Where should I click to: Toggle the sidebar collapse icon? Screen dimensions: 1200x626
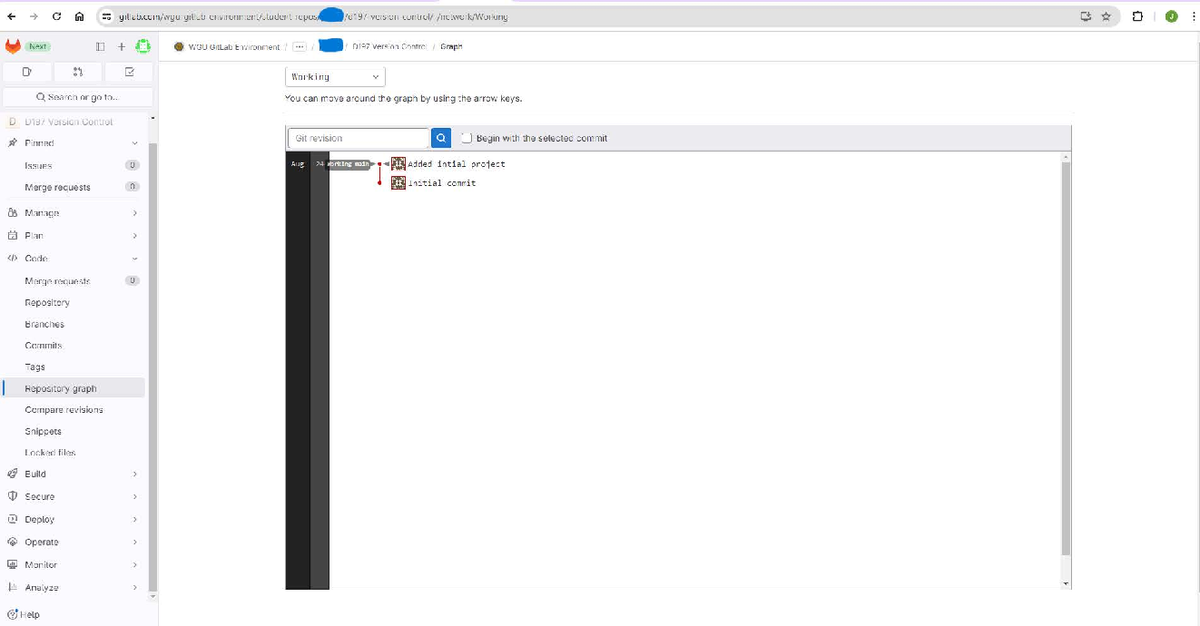point(100,46)
